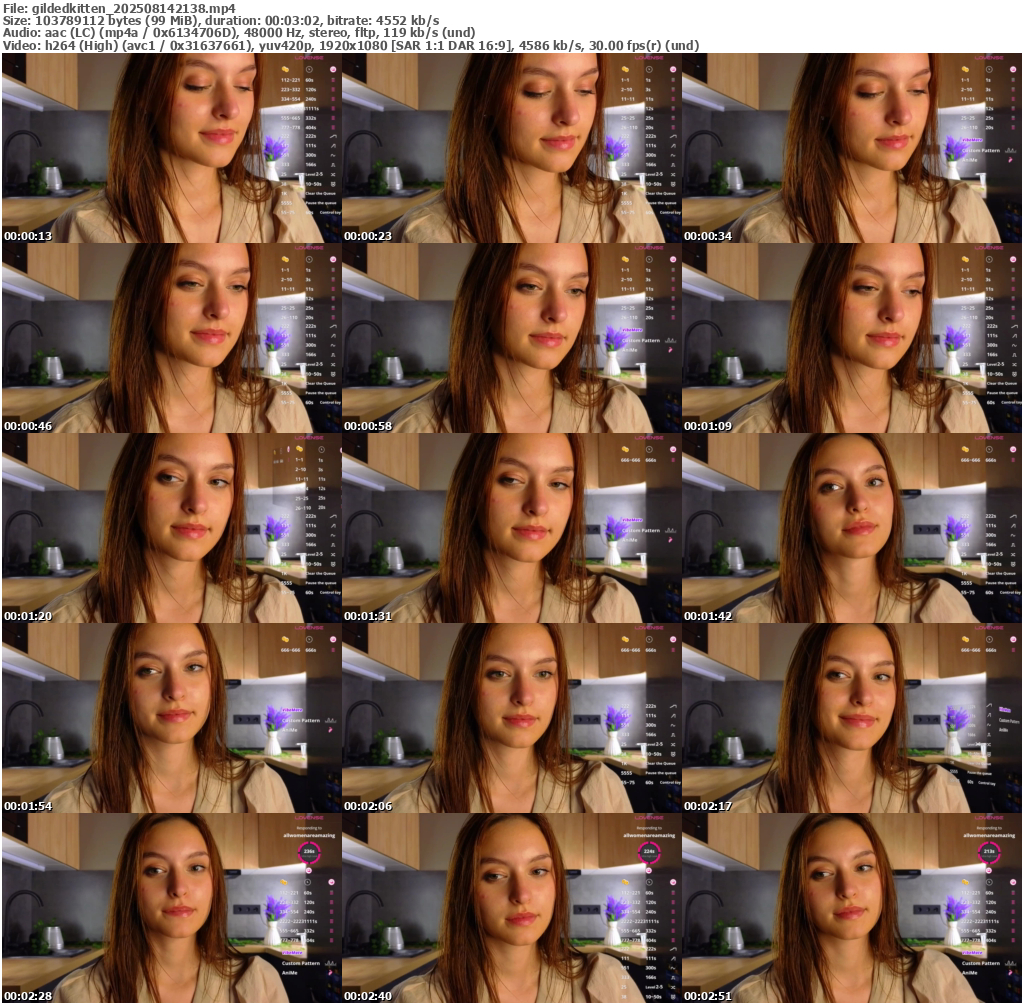Click the pink timer circle in the 00:02:51 frame
The height and width of the screenshot is (1003, 1024).
click(989, 852)
